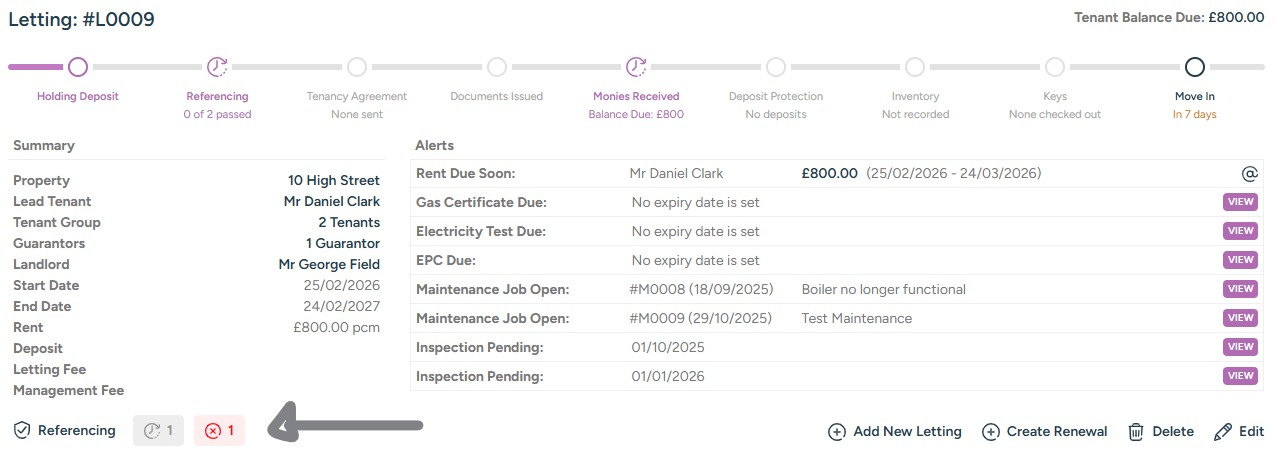Screen dimensions: 1278x455
Task: View the 01/01/2026 pending inspection
Action: point(1240,376)
